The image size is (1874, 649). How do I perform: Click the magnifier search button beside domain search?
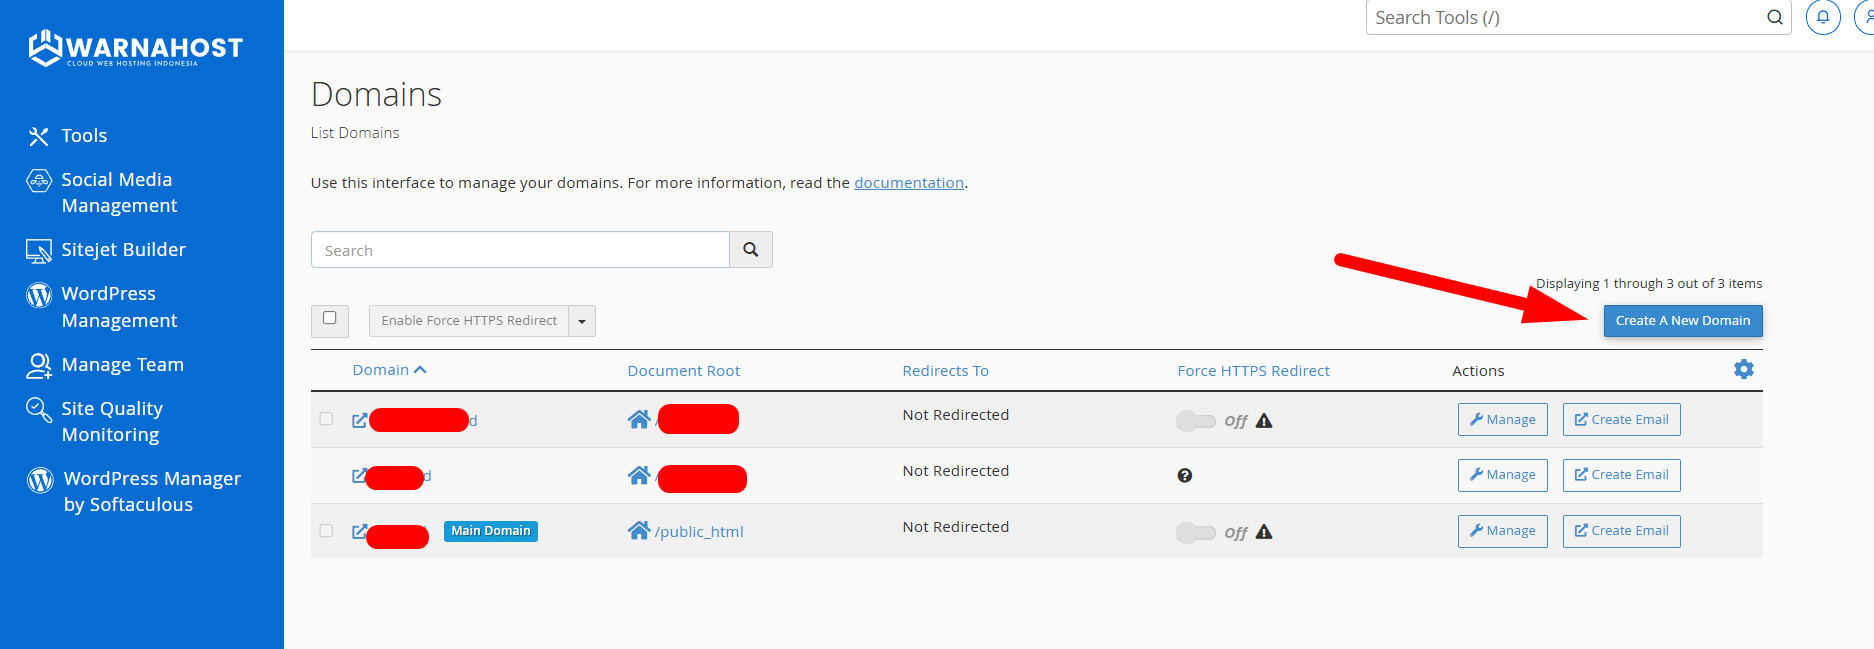[x=750, y=250]
